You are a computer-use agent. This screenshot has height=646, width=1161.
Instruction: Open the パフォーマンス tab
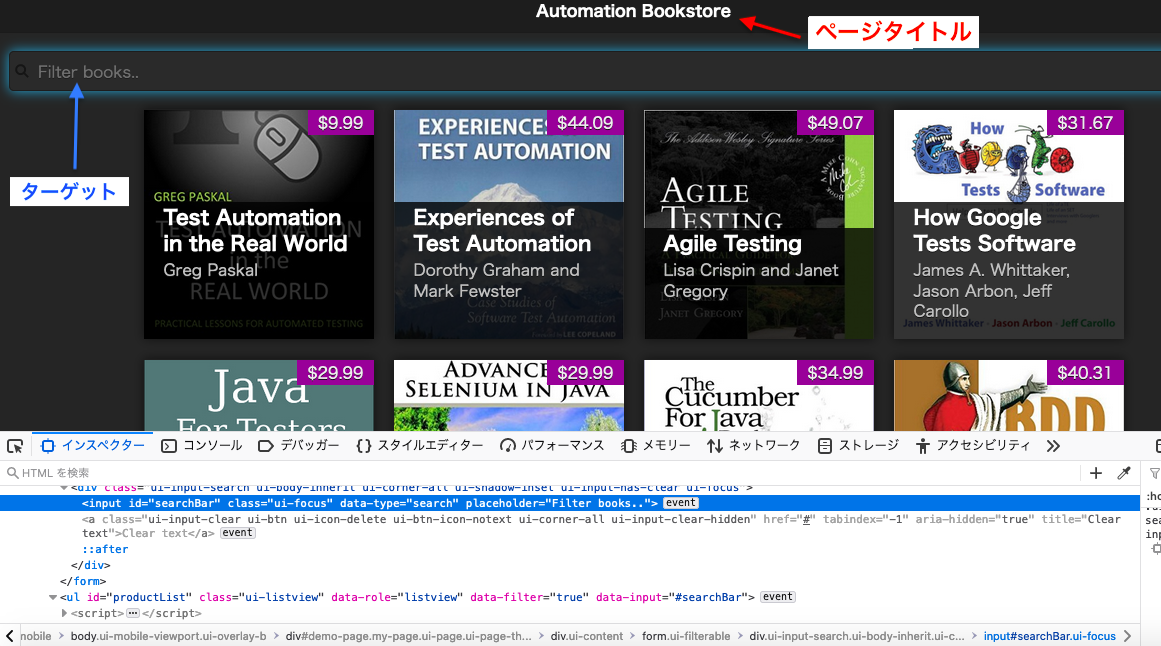[x=552, y=445]
